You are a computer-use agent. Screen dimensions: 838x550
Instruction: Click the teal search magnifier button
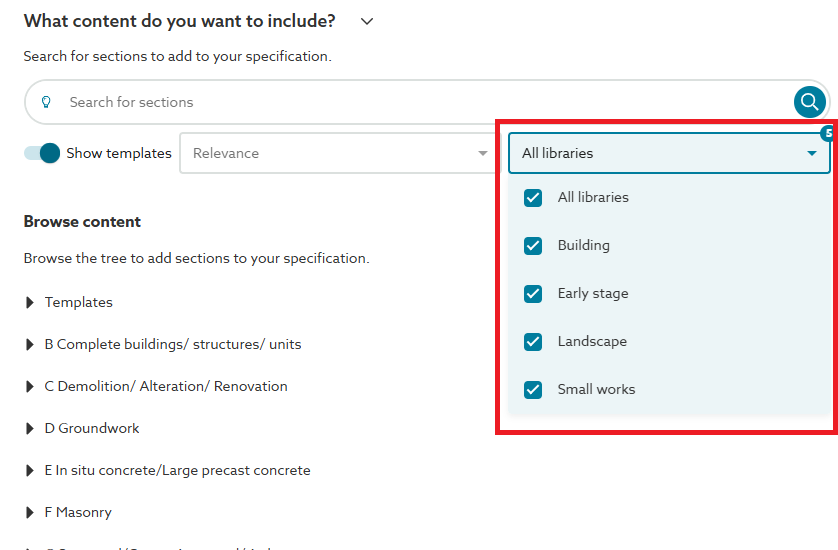tap(810, 102)
